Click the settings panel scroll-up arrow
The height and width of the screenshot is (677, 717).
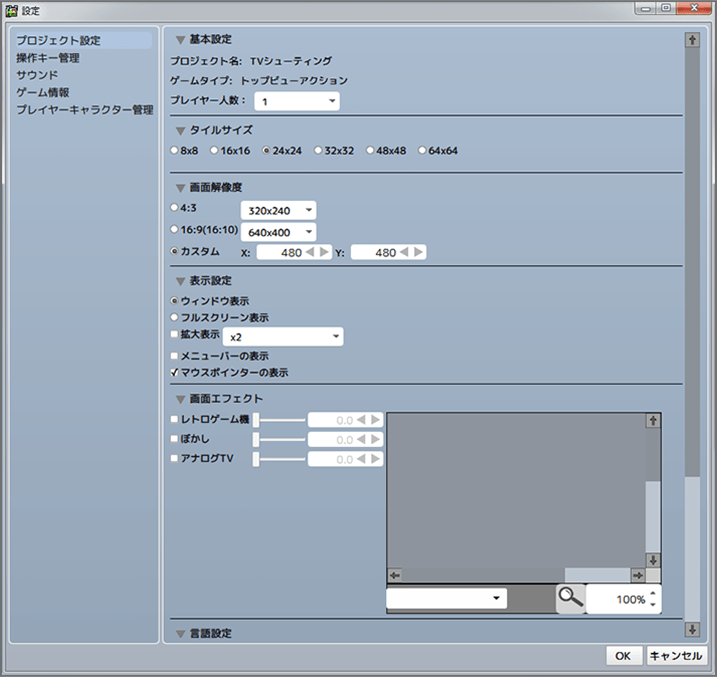pyautogui.click(x=692, y=40)
